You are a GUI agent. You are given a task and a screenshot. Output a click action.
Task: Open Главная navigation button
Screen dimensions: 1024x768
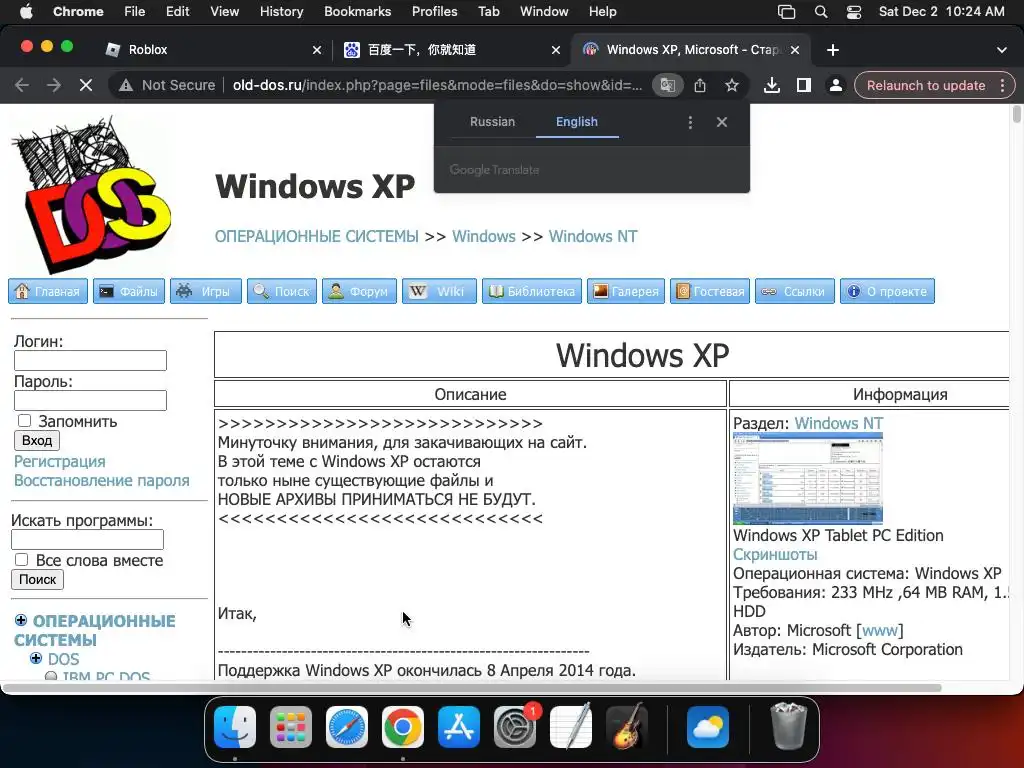48,291
